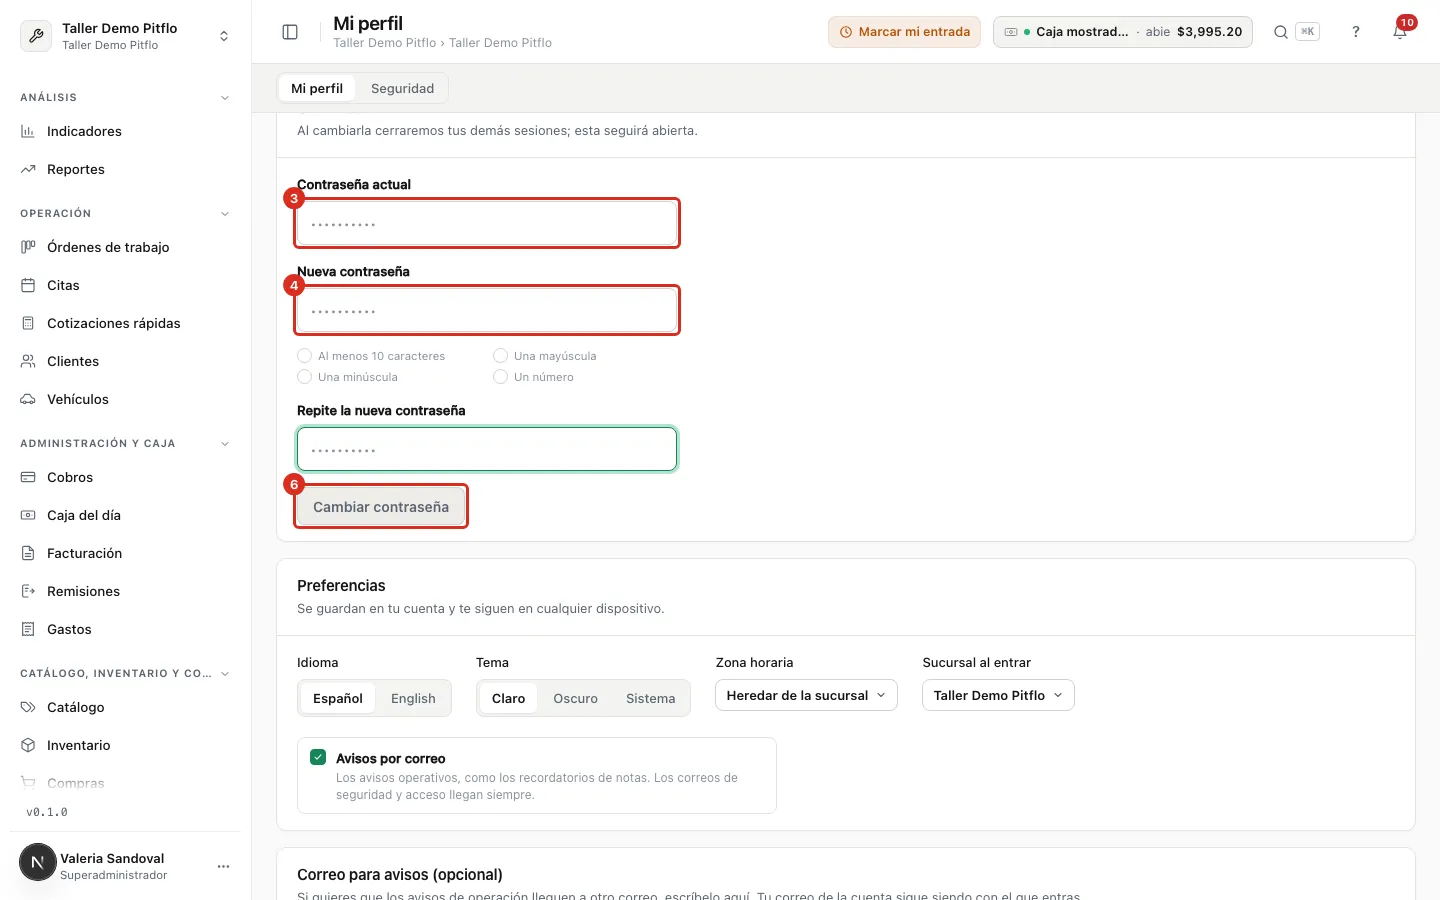1440x900 pixels.
Task: Click the Órdenes de trabajo board icon
Action: [28, 247]
